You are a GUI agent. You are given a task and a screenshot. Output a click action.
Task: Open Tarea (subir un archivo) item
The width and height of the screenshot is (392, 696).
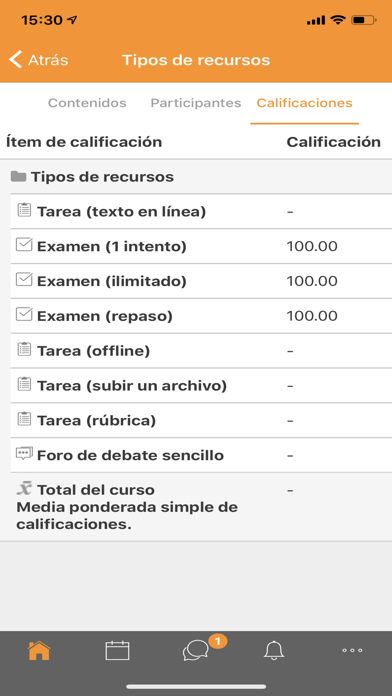[201, 386]
